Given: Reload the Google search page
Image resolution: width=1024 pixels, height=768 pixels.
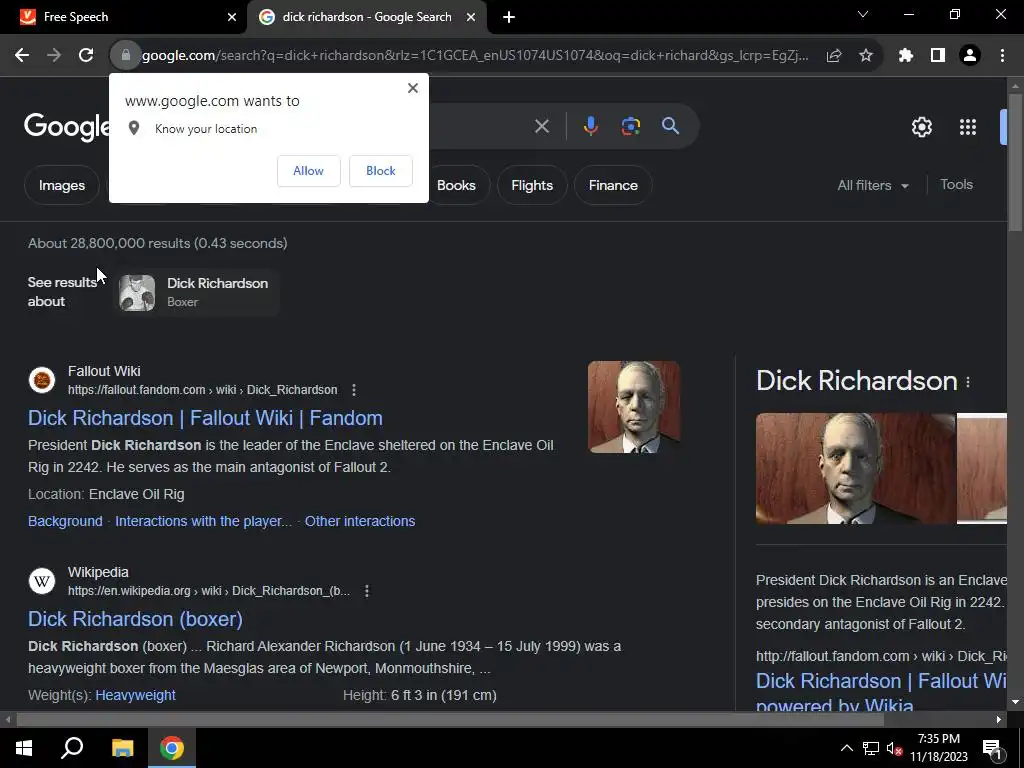Looking at the screenshot, I should coord(86,56).
